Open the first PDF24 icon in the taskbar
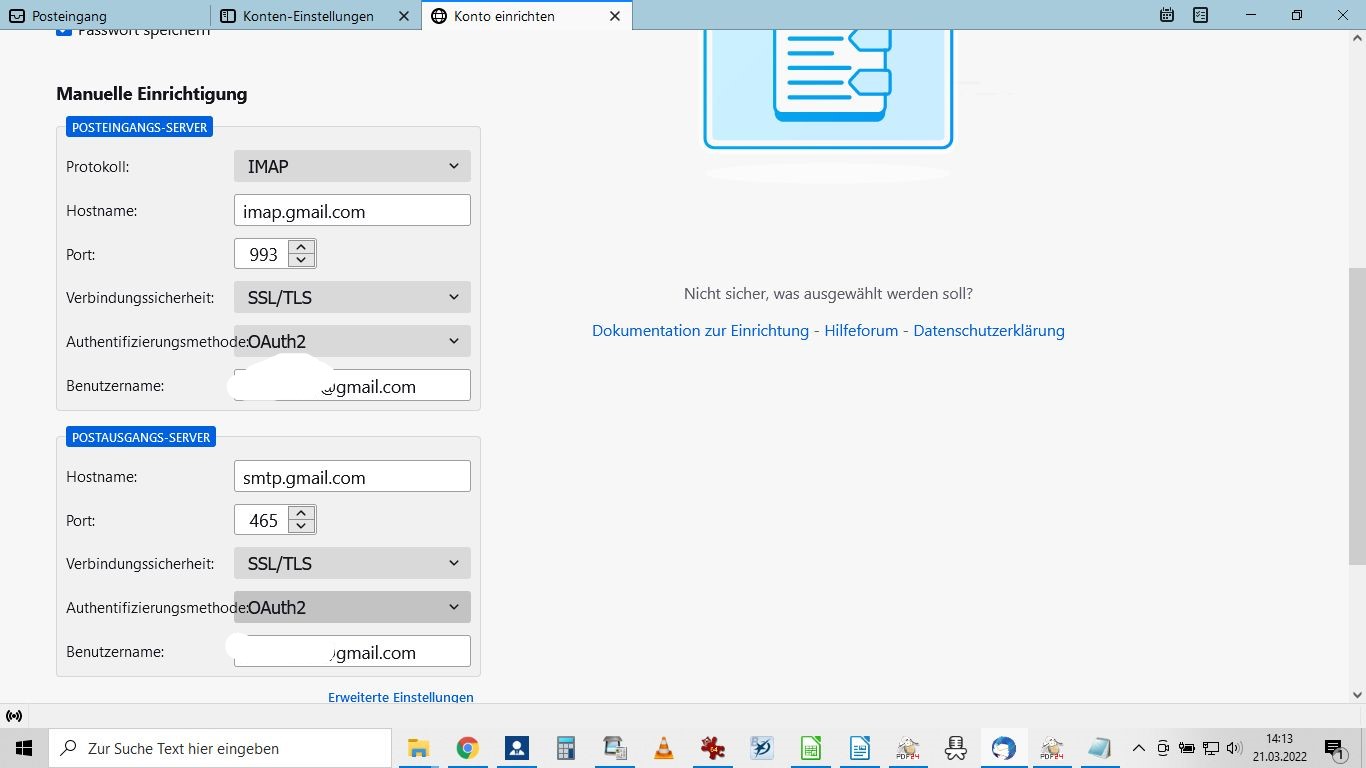Image resolution: width=1366 pixels, height=768 pixels. point(908,748)
